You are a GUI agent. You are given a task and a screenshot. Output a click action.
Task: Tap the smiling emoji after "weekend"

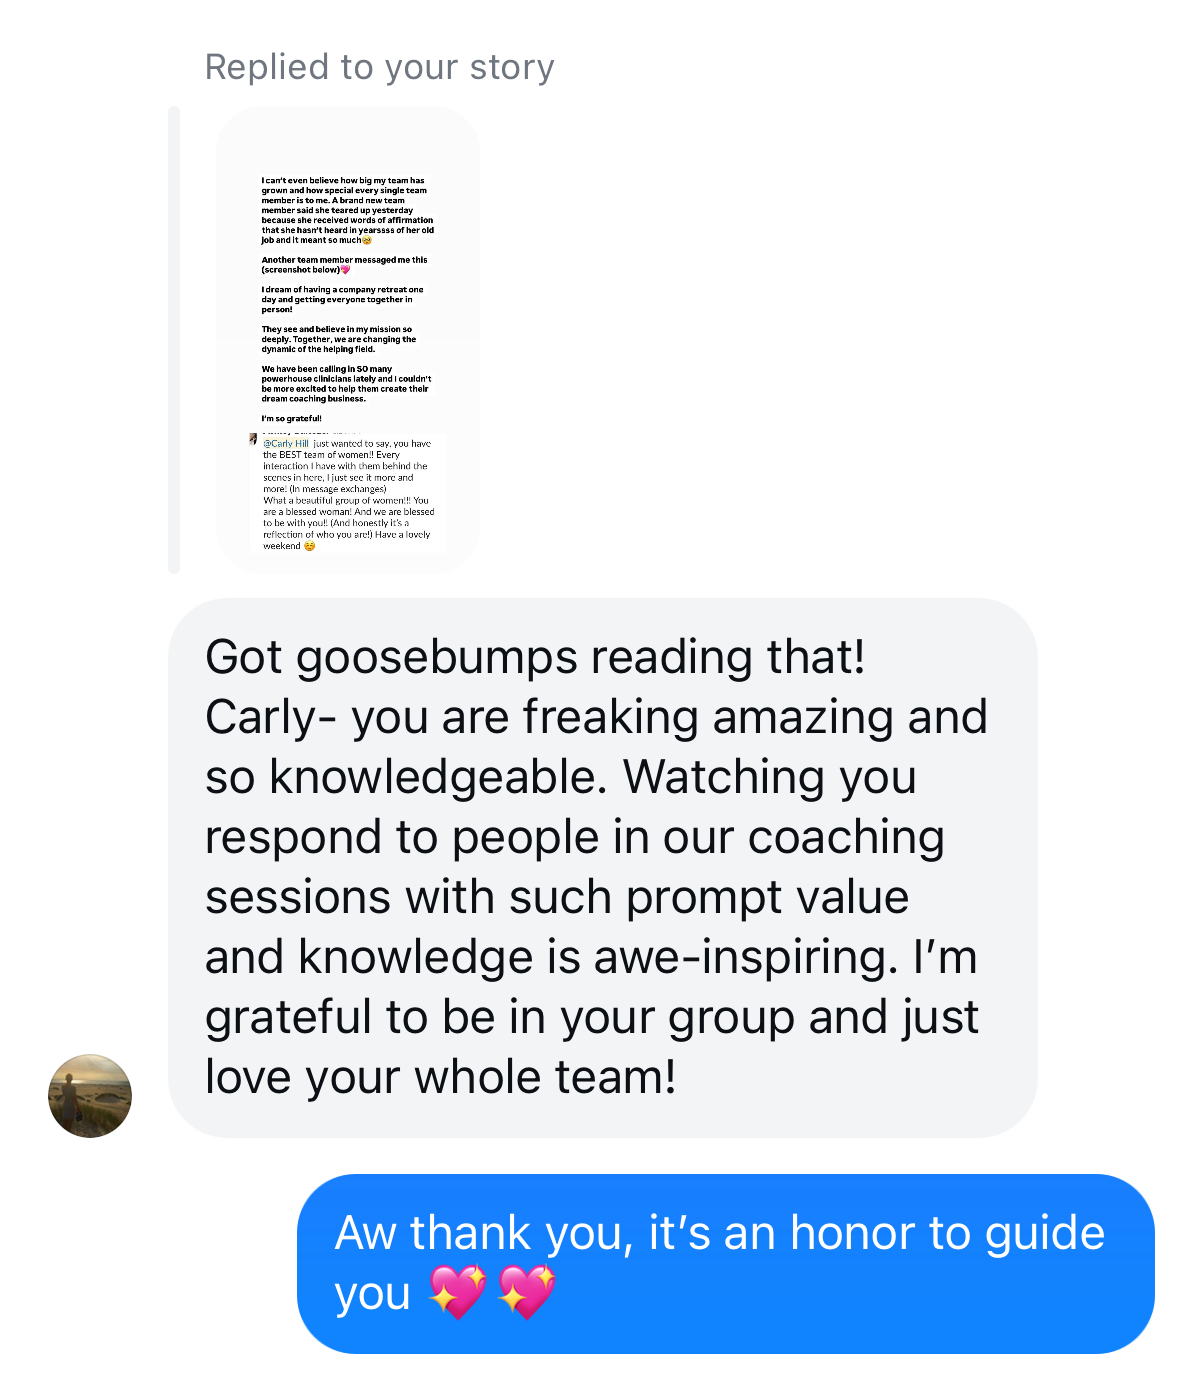pyautogui.click(x=309, y=546)
